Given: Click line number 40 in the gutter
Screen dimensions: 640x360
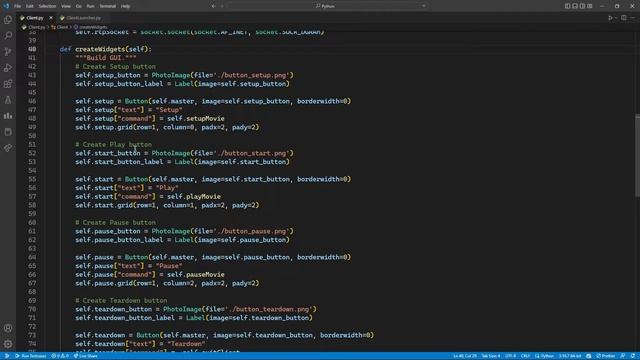Looking at the screenshot, I should (32, 49).
